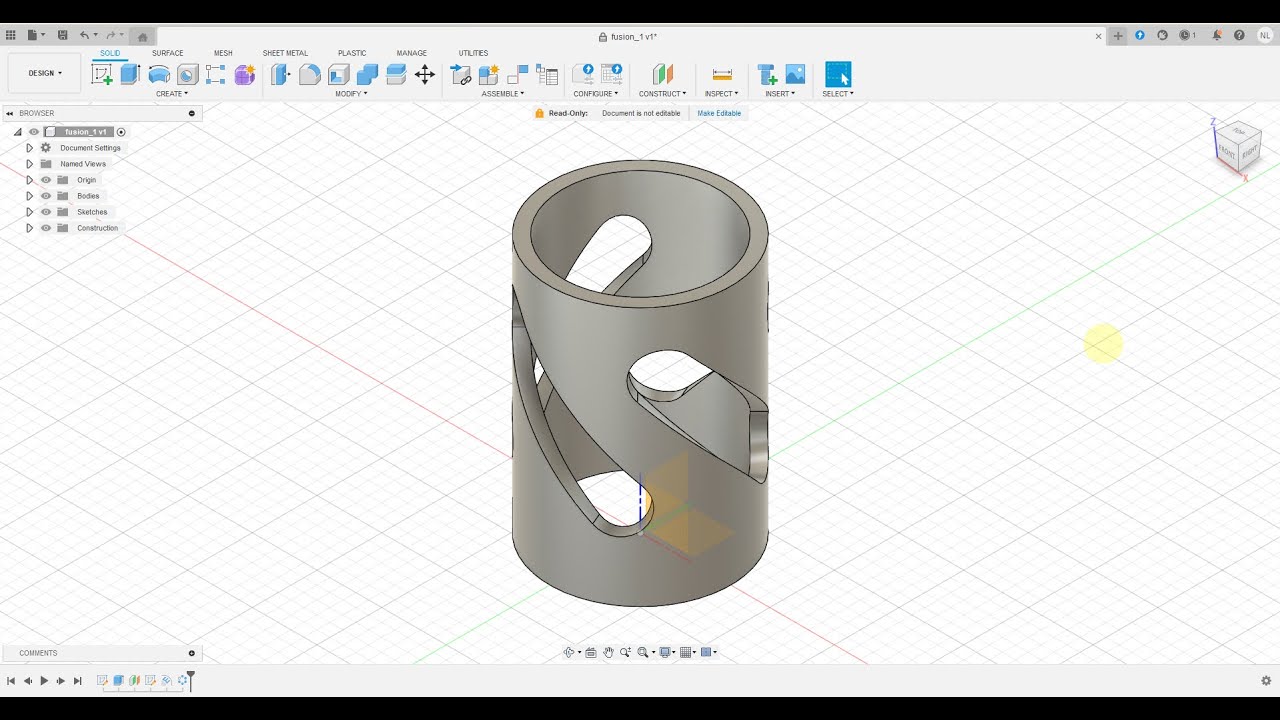Open the job status clock icon

click(1187, 35)
